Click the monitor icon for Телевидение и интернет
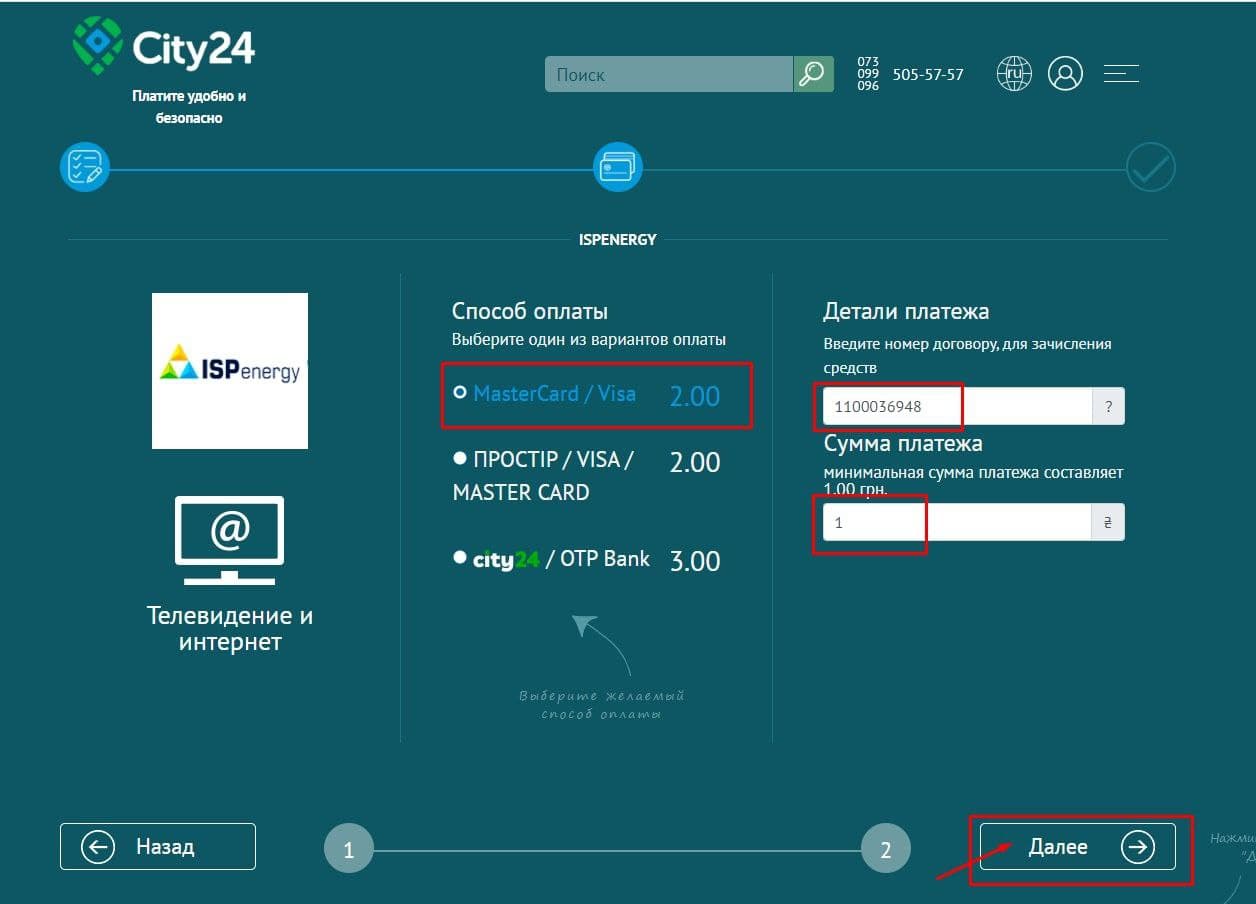This screenshot has height=904, width=1256. pyautogui.click(x=230, y=540)
